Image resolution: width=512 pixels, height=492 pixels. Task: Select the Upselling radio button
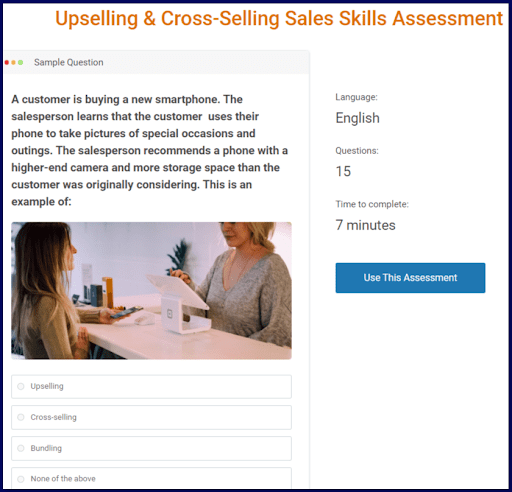pyautogui.click(x=21, y=386)
